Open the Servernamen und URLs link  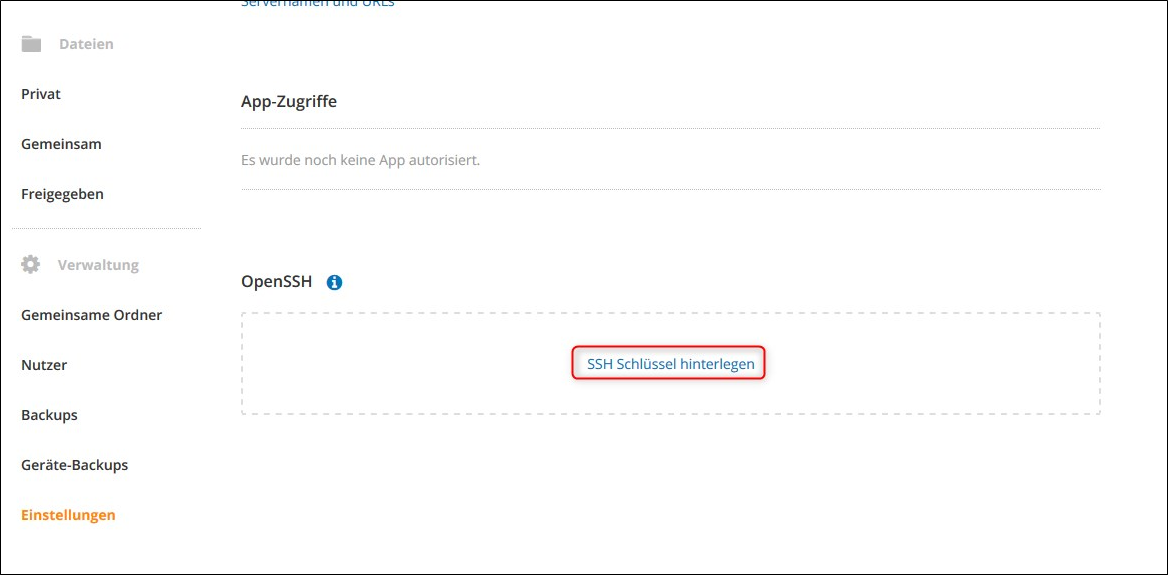(318, 3)
